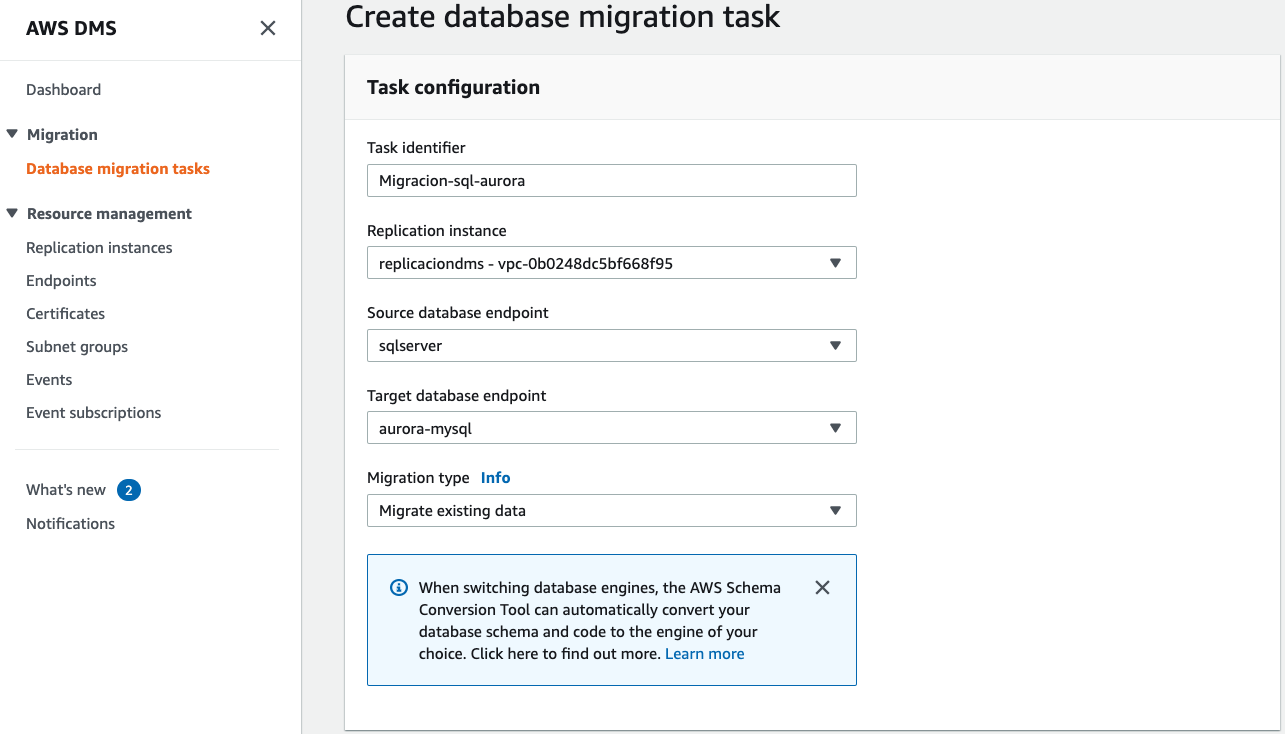This screenshot has height=734, width=1285.
Task: Click the What's new badge showing 2
Action: coord(128,490)
